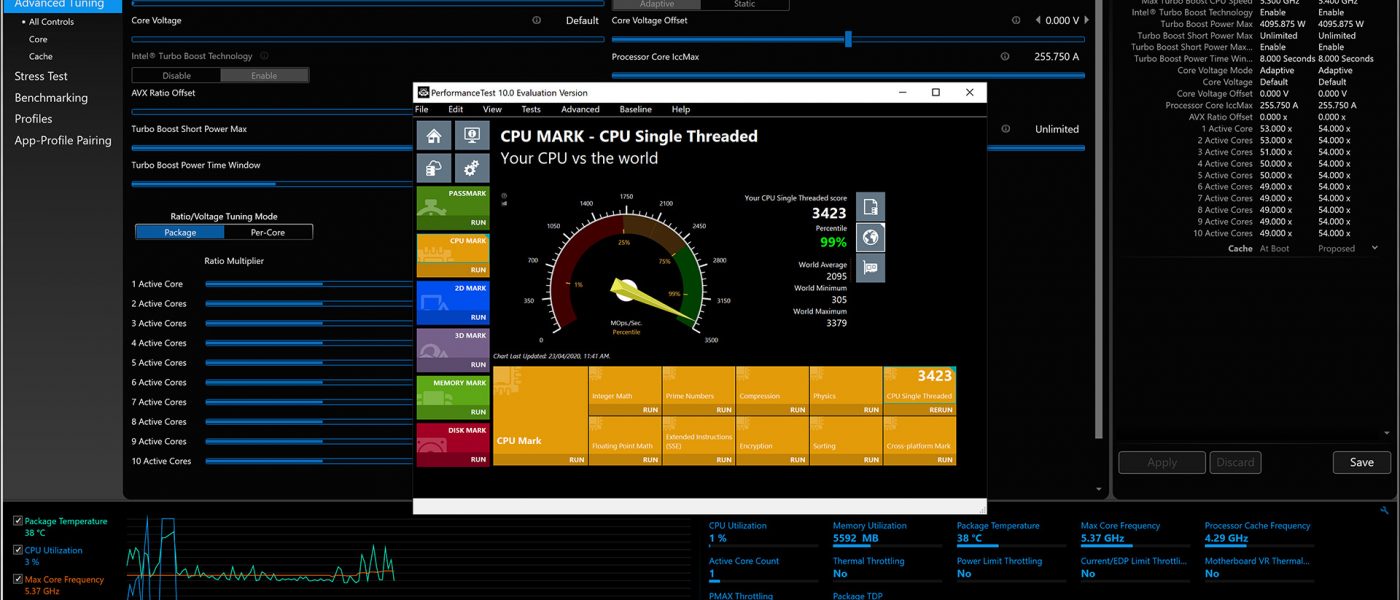Image resolution: width=1400 pixels, height=600 pixels.
Task: Select All Controls under Advanced Tuning
Action: 51,22
